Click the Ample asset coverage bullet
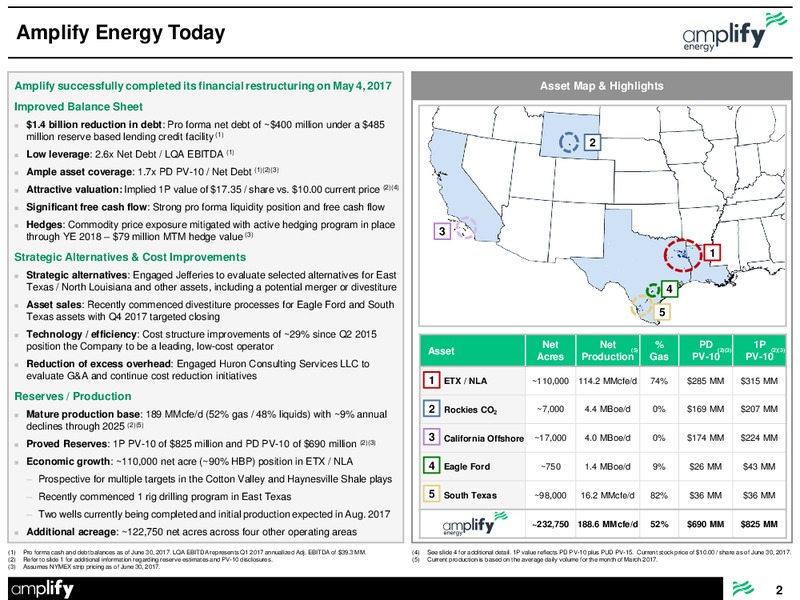800x600 pixels. [153, 172]
